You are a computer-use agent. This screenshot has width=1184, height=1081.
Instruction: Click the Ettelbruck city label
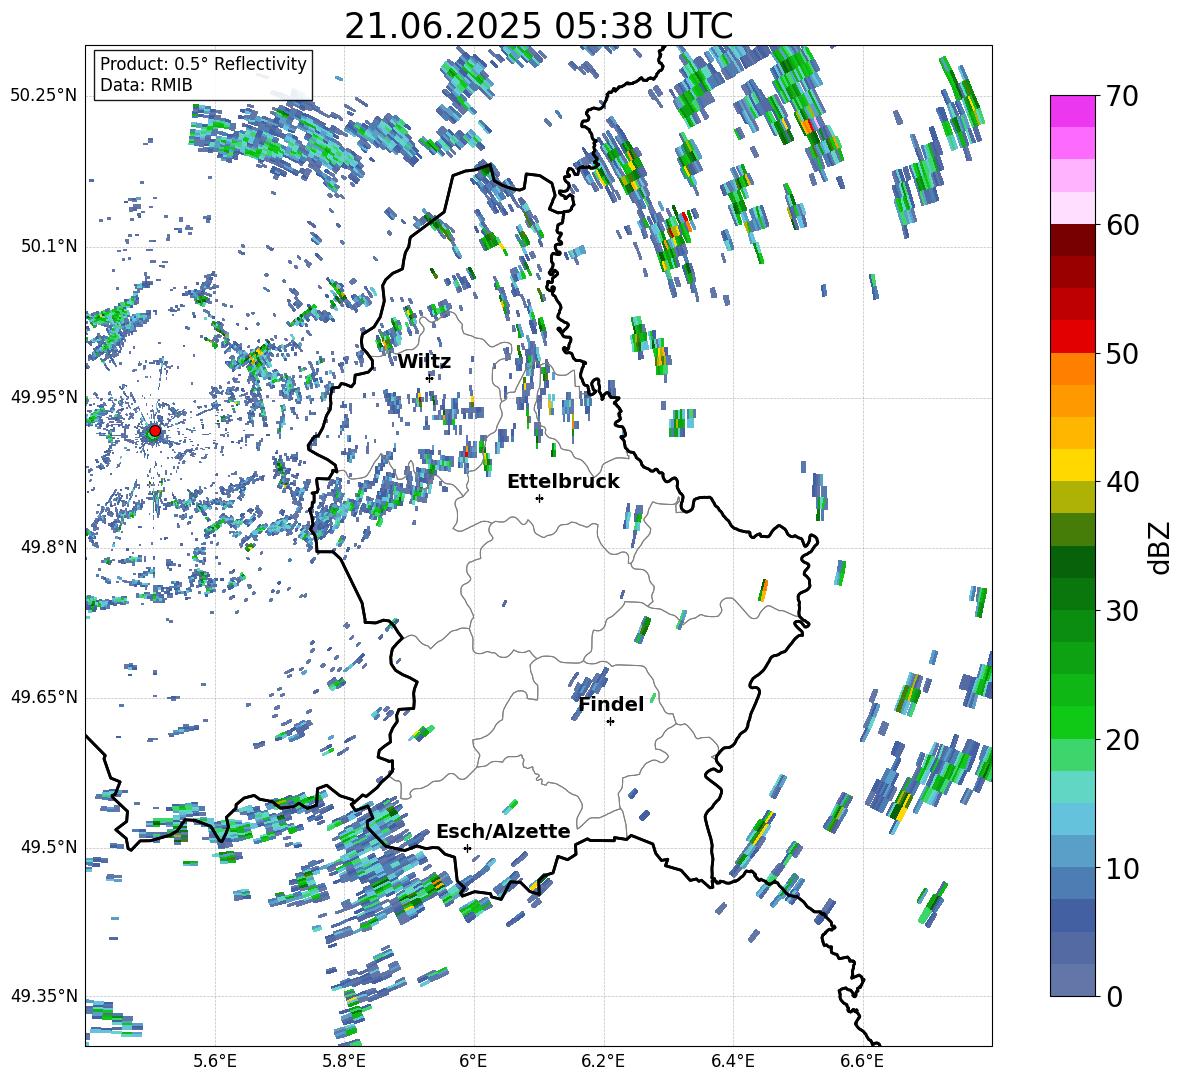[x=563, y=482]
